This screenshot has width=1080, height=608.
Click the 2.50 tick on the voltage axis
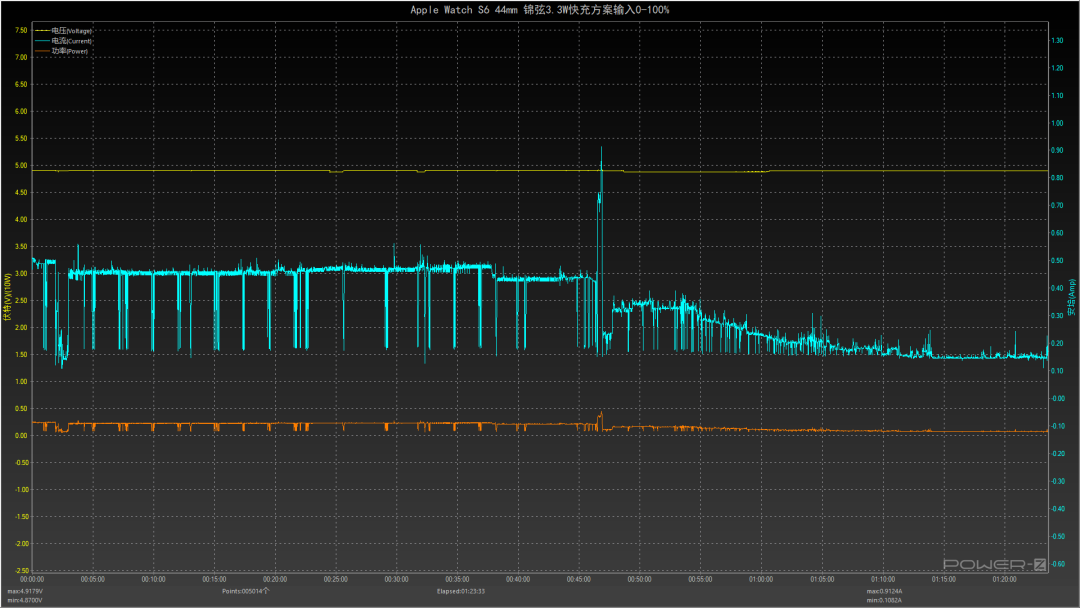click(x=21, y=301)
